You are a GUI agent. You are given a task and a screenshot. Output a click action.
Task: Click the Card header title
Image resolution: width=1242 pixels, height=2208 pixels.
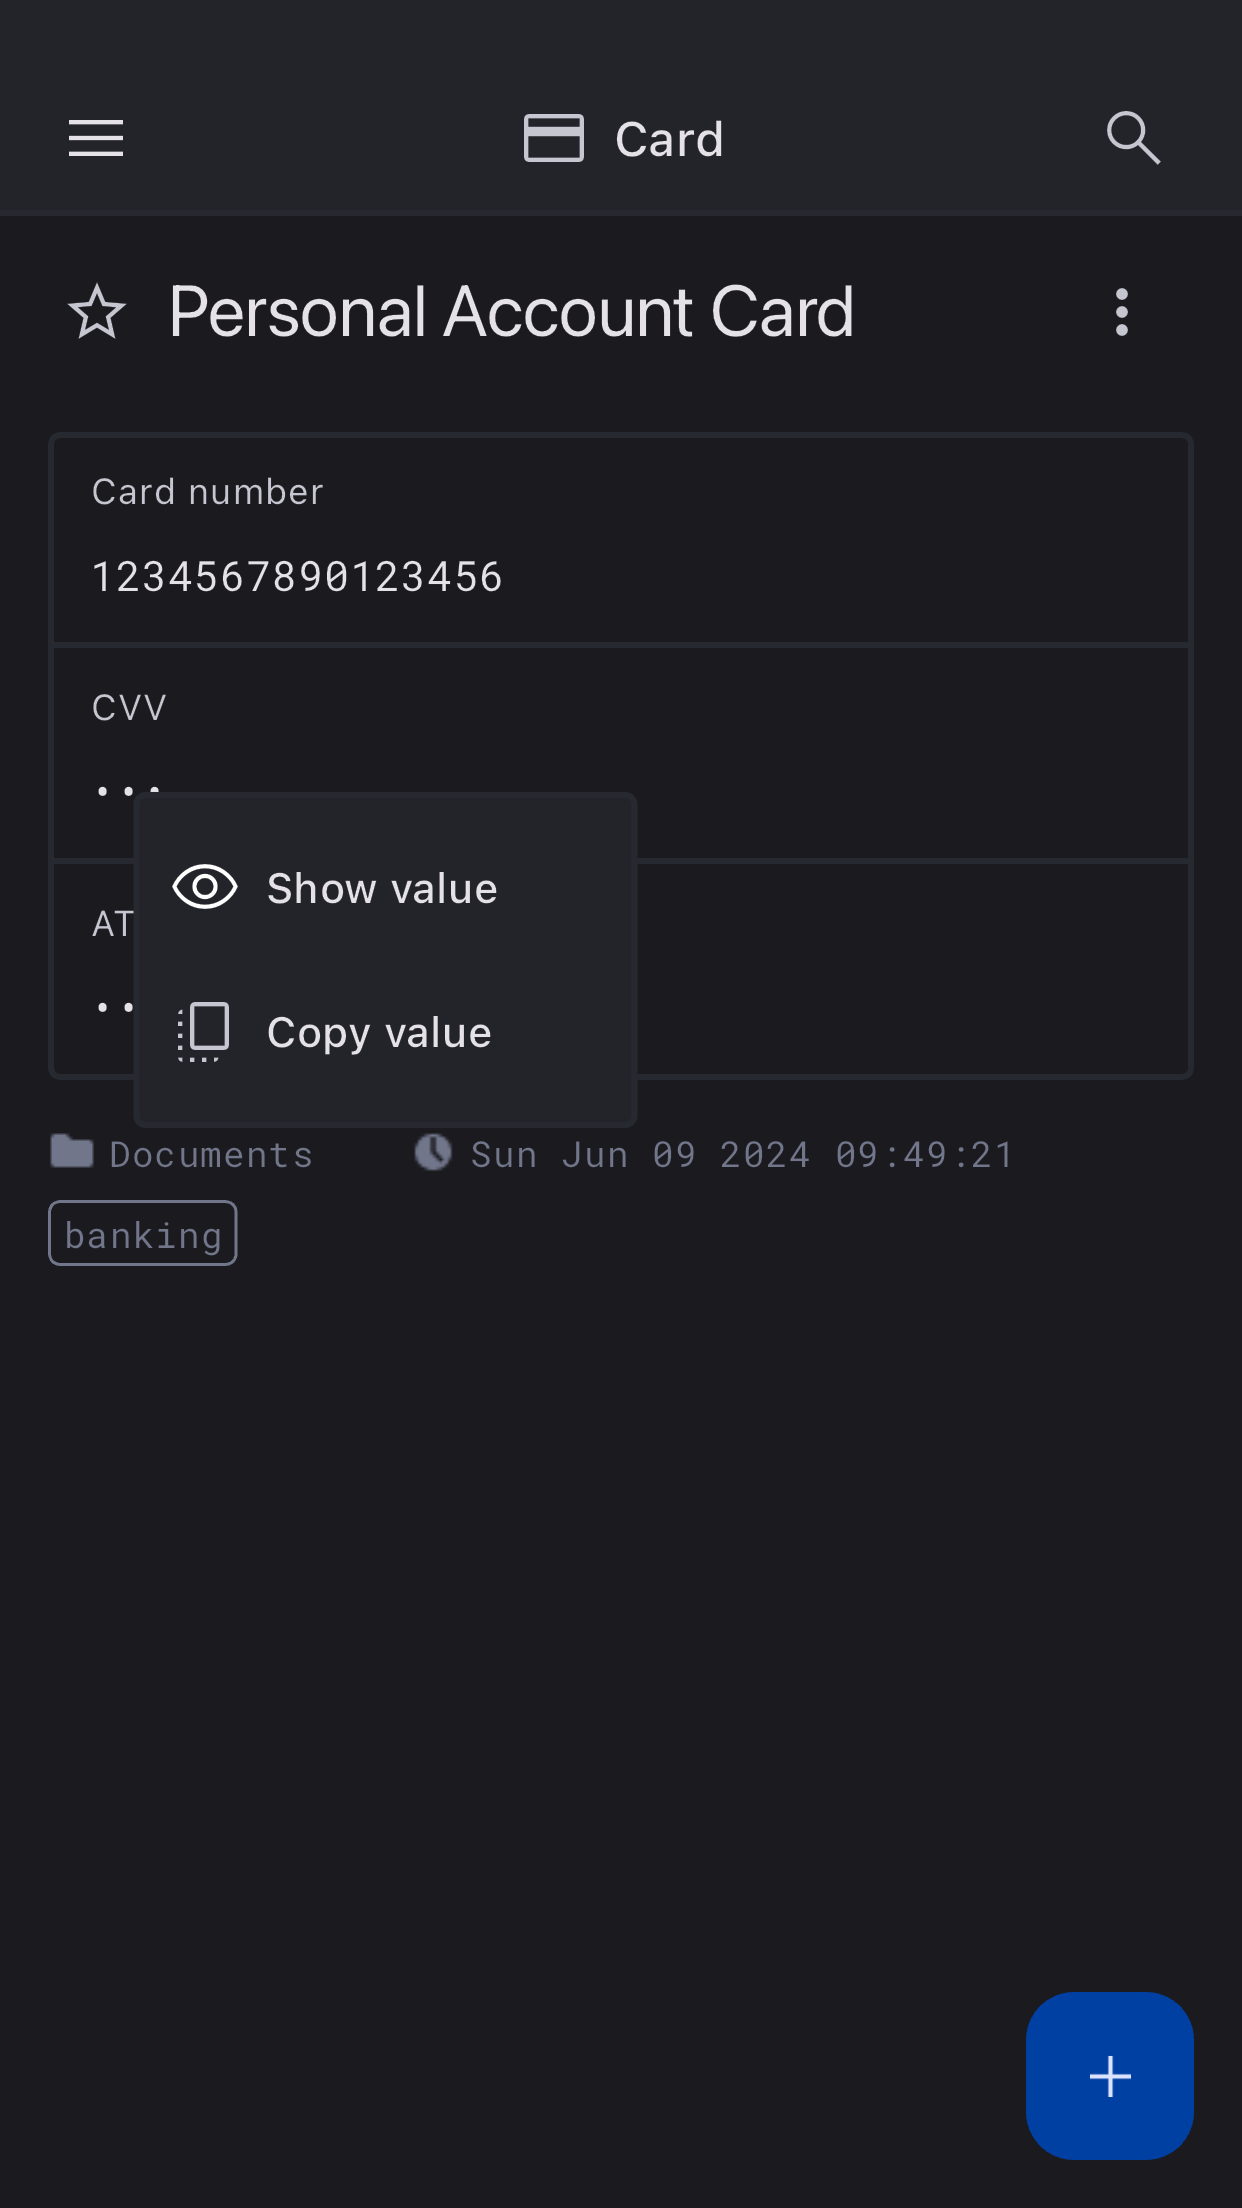point(668,139)
